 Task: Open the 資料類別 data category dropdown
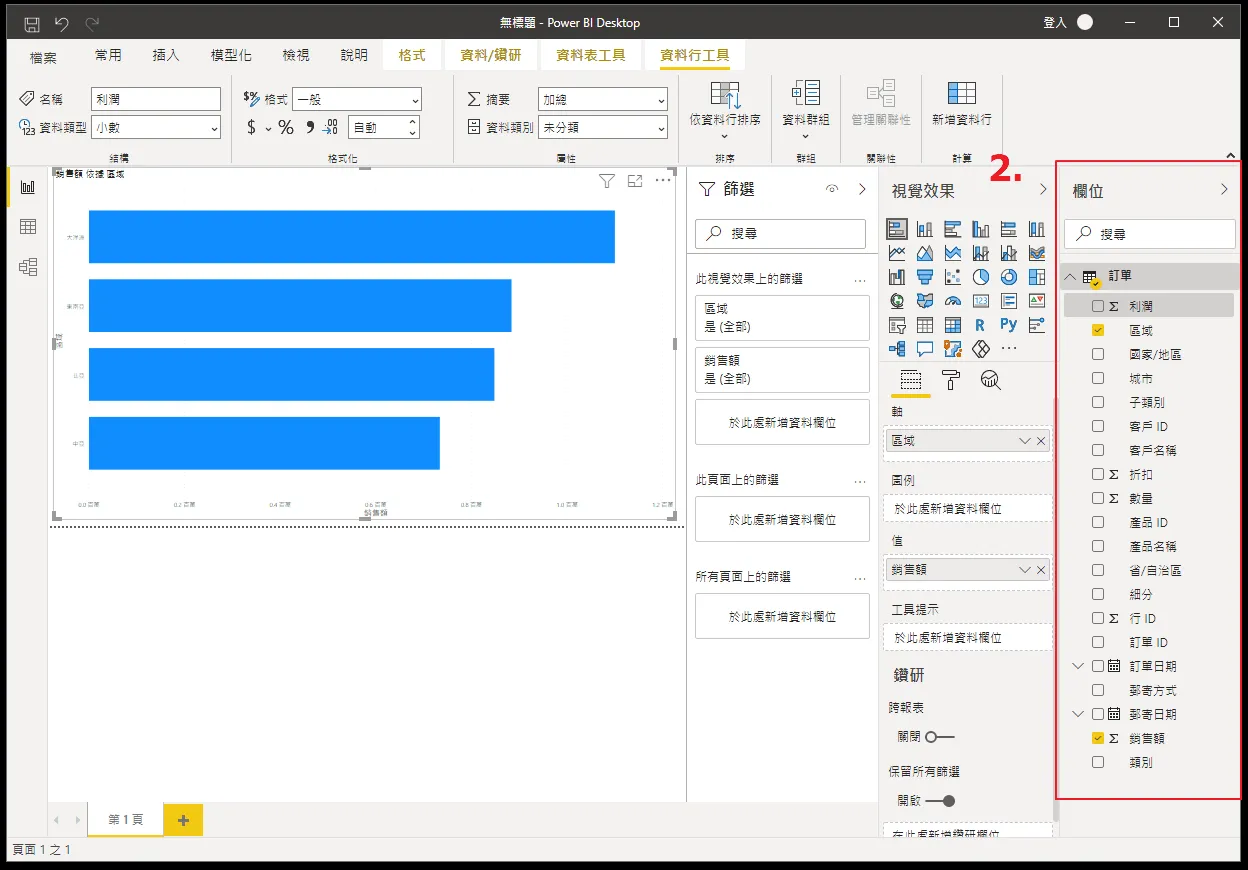(603, 127)
